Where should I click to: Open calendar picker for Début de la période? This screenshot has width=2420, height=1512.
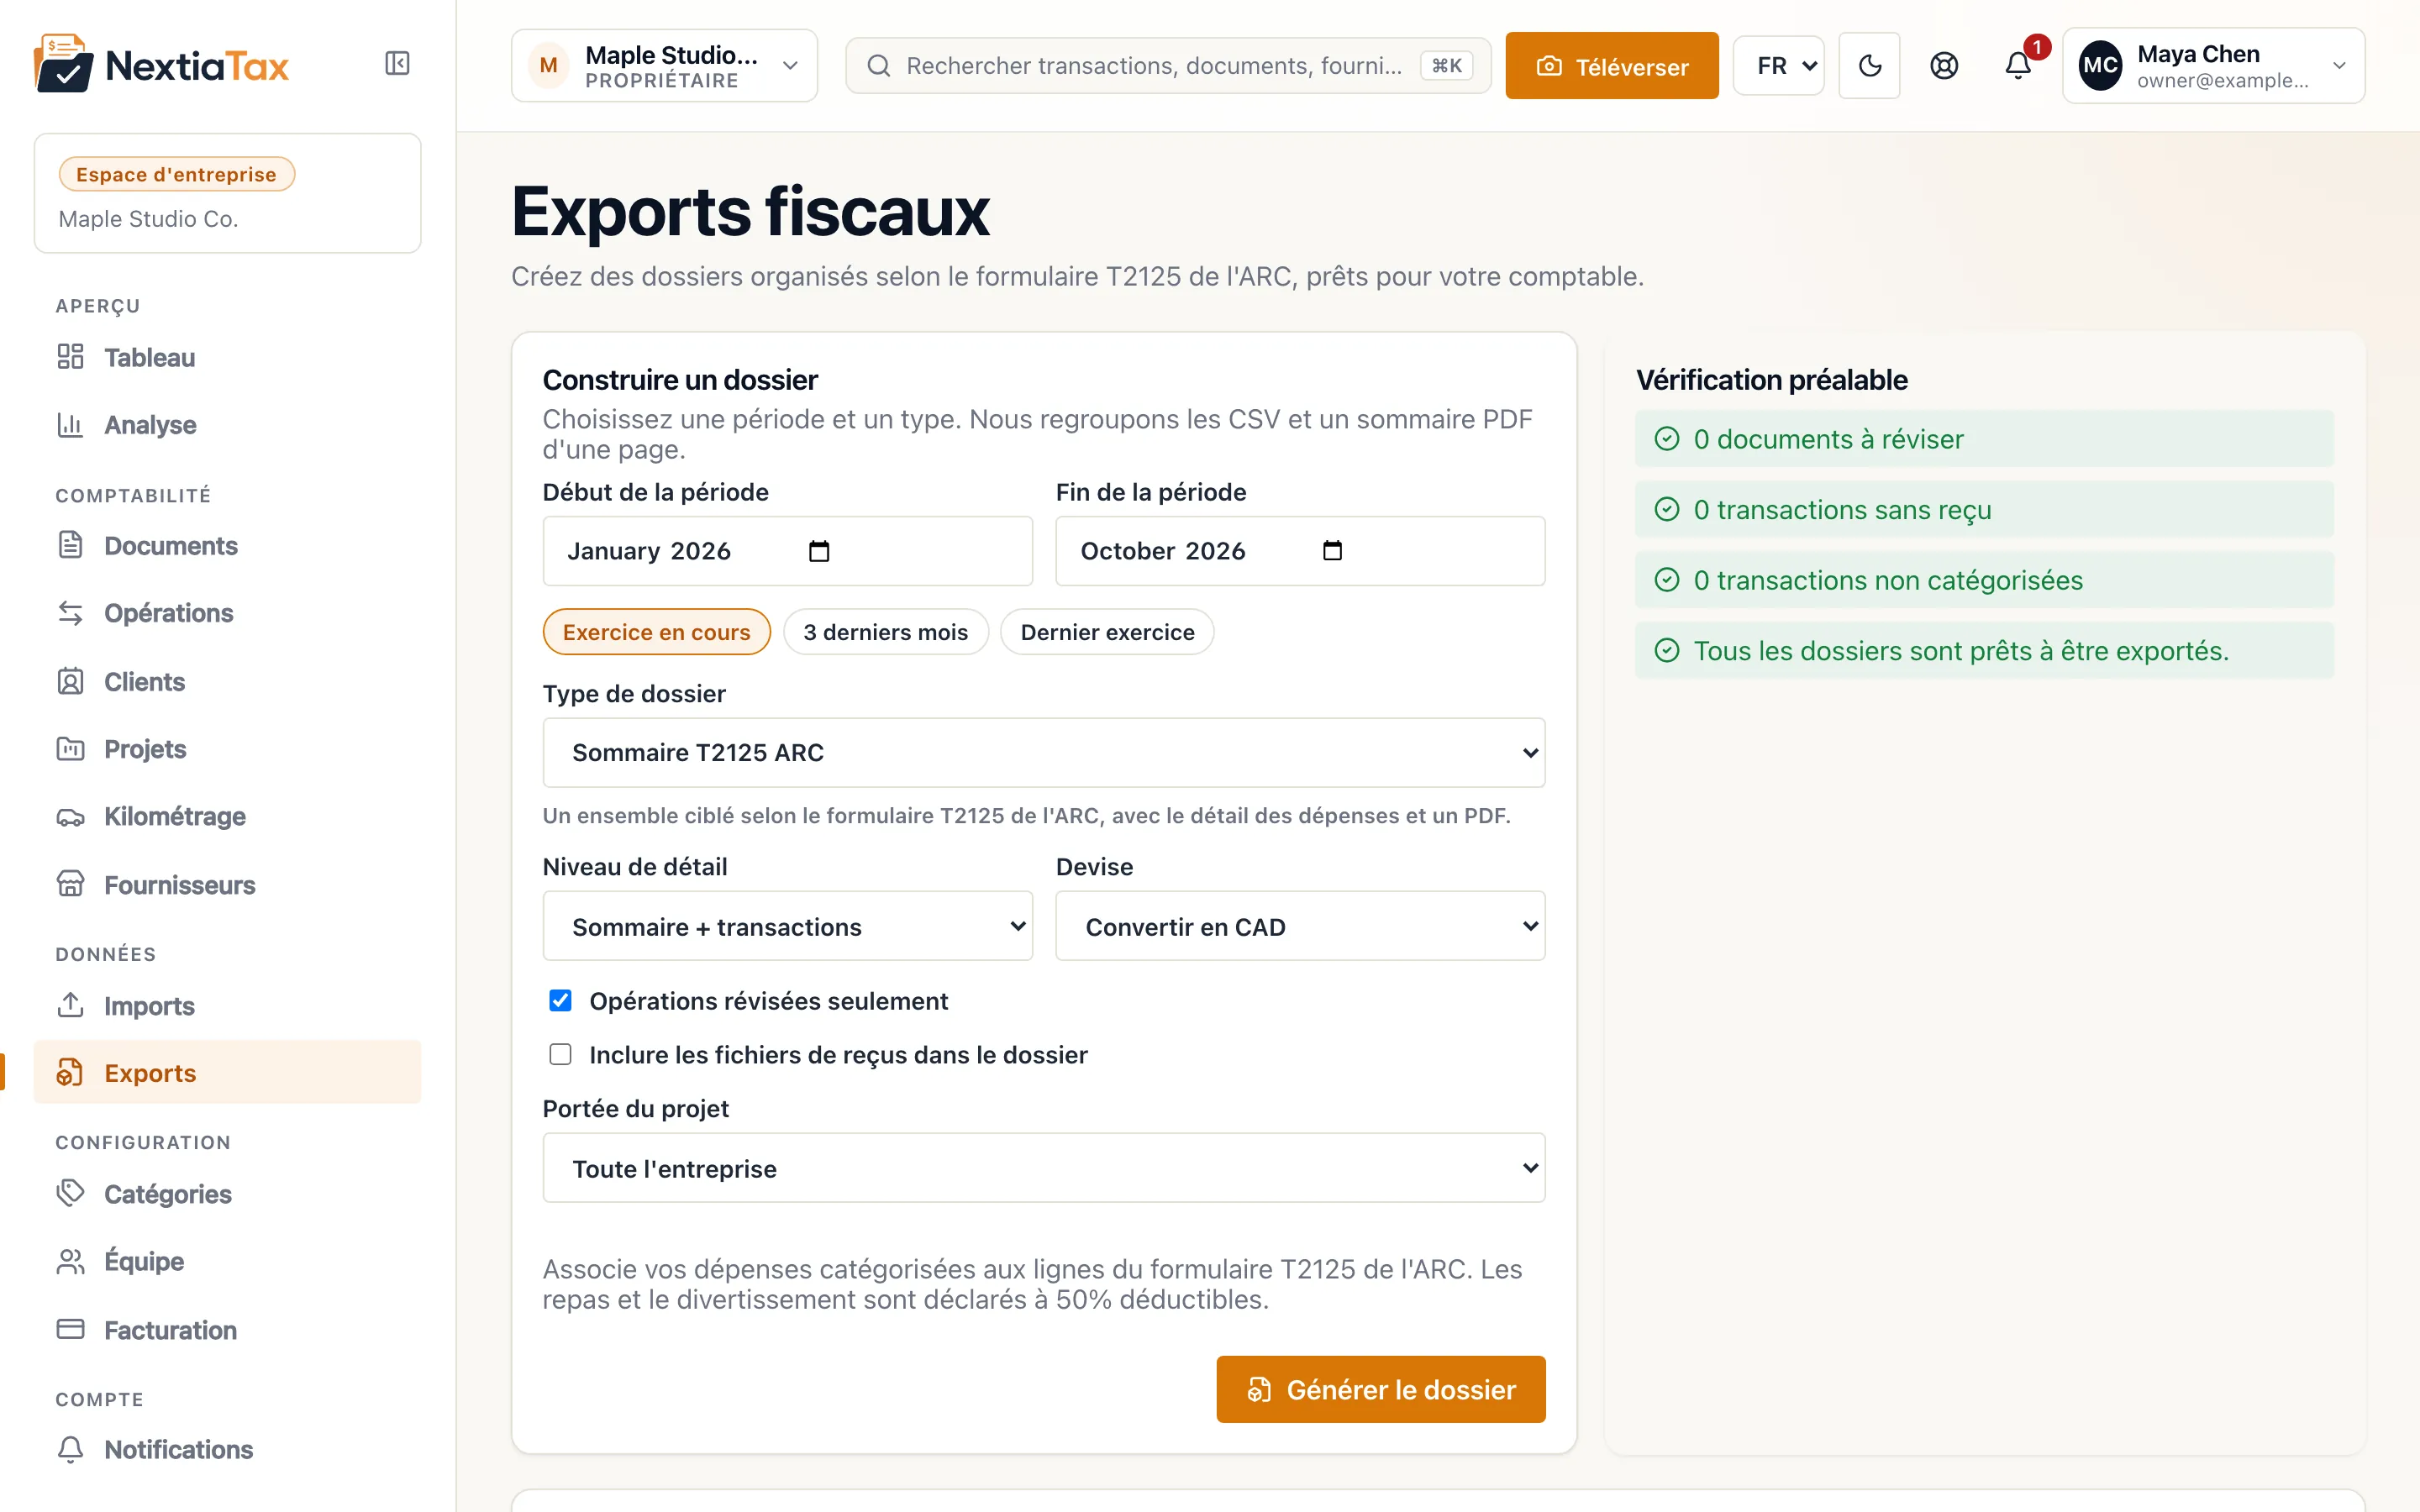pyautogui.click(x=819, y=551)
